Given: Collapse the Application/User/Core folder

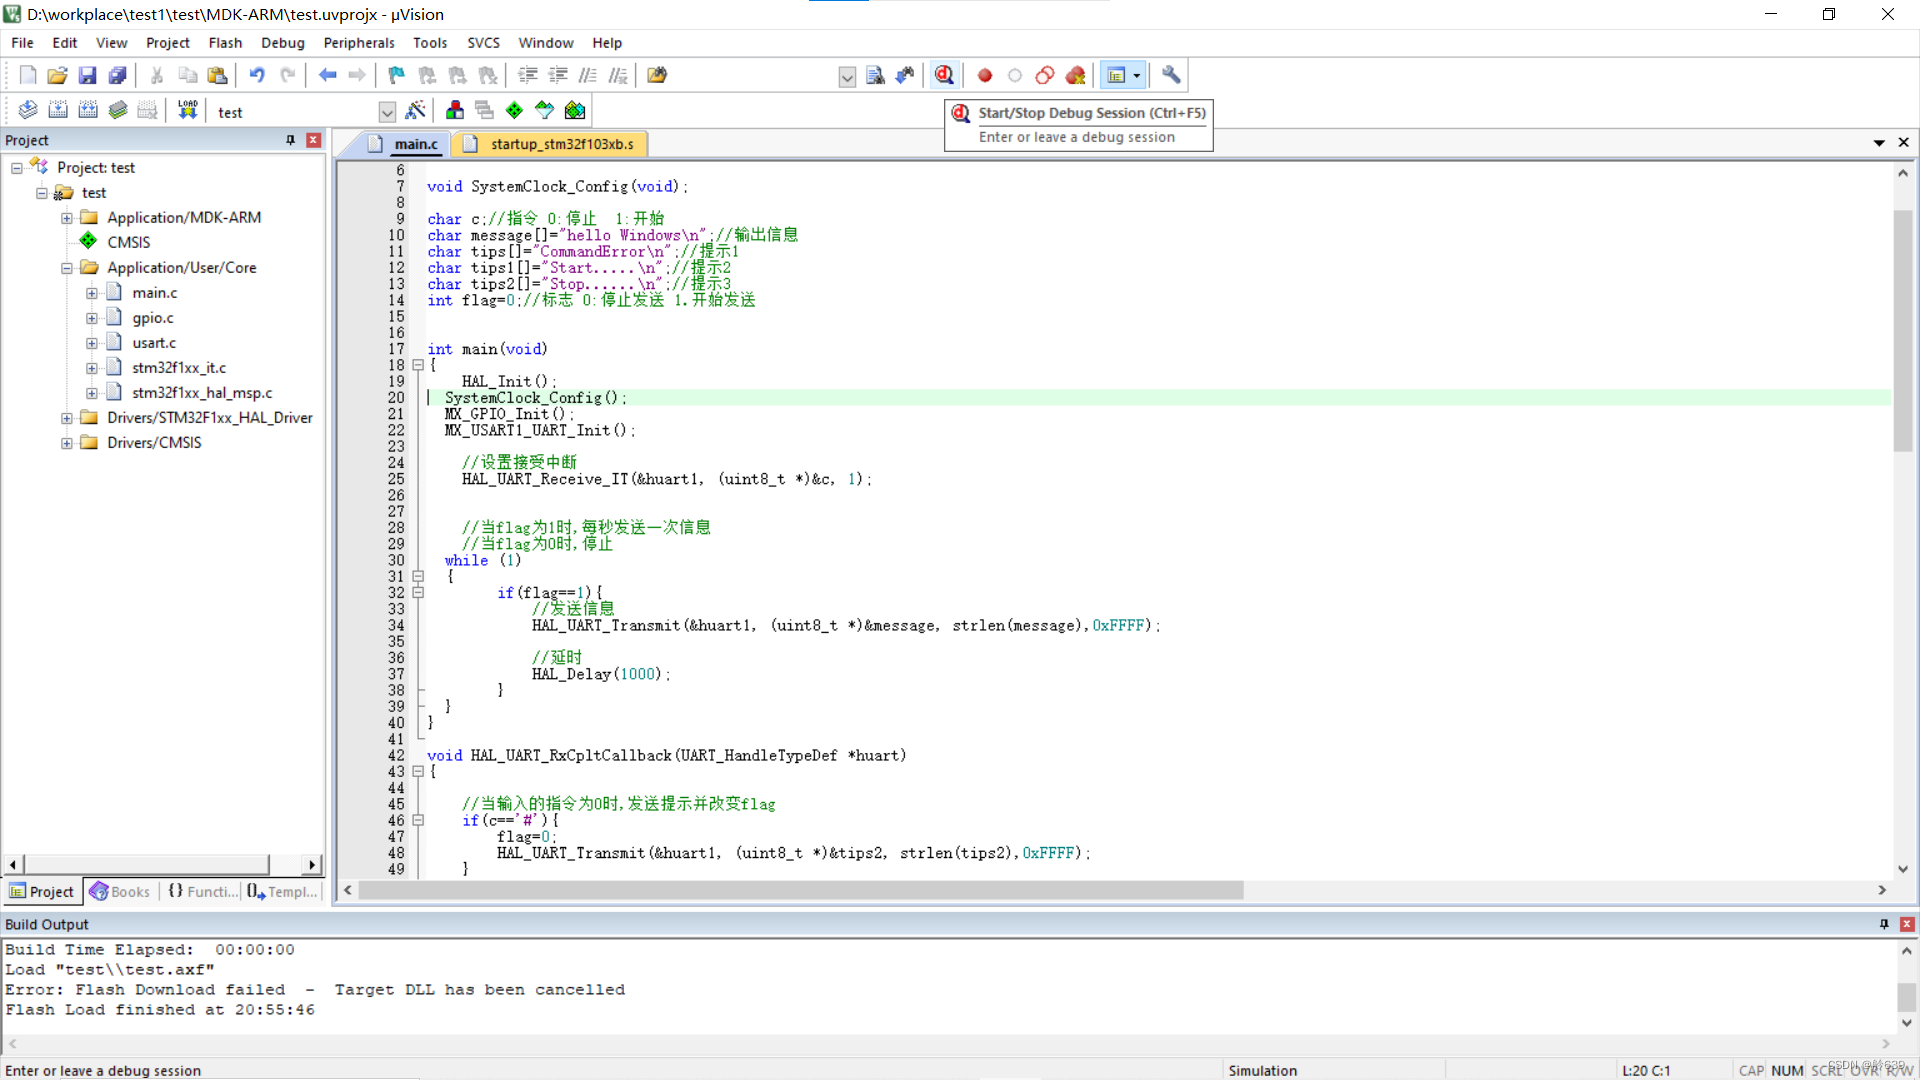Looking at the screenshot, I should 66,268.
